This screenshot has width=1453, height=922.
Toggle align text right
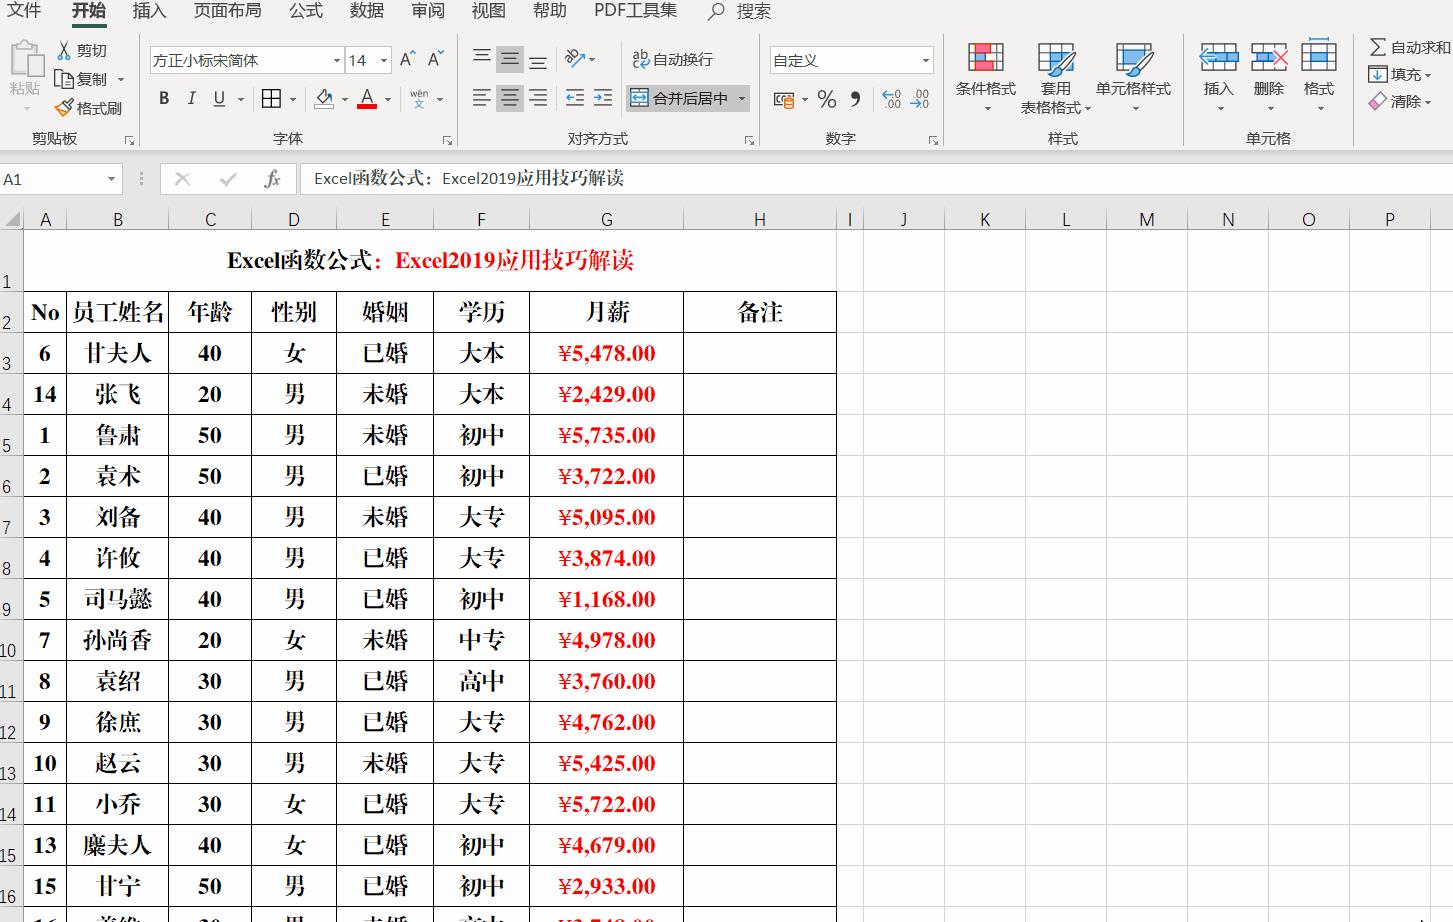tap(538, 98)
